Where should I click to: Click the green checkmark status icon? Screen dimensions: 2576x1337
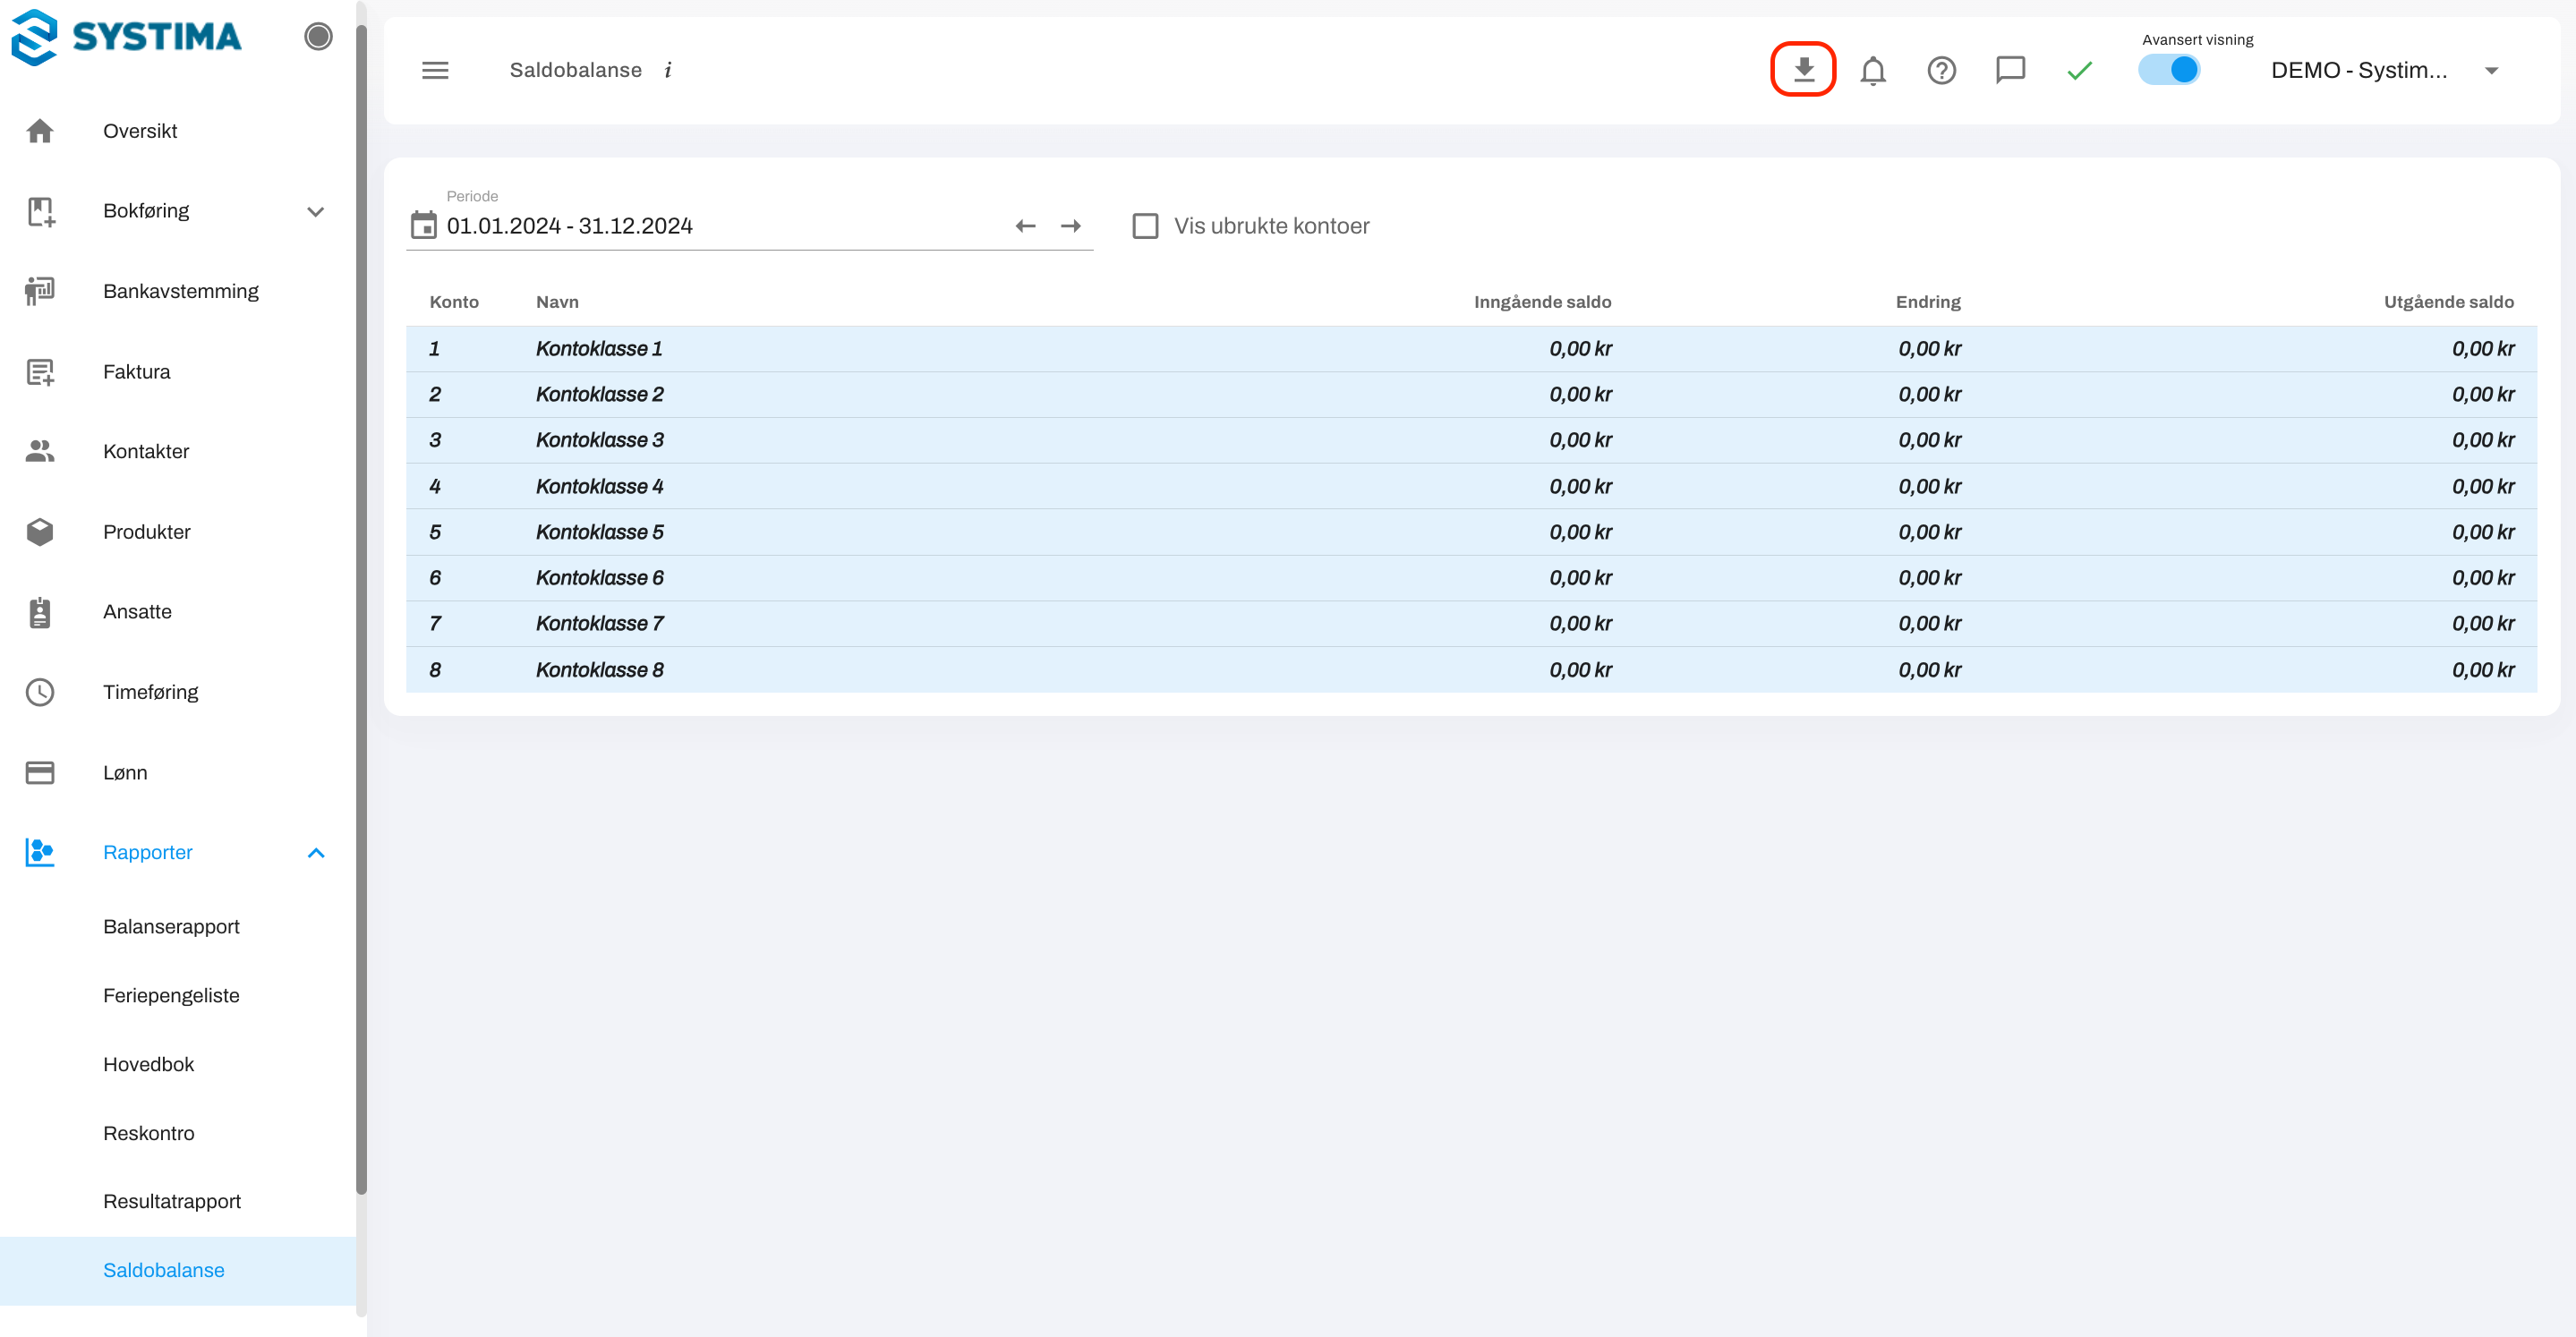[x=2079, y=71]
